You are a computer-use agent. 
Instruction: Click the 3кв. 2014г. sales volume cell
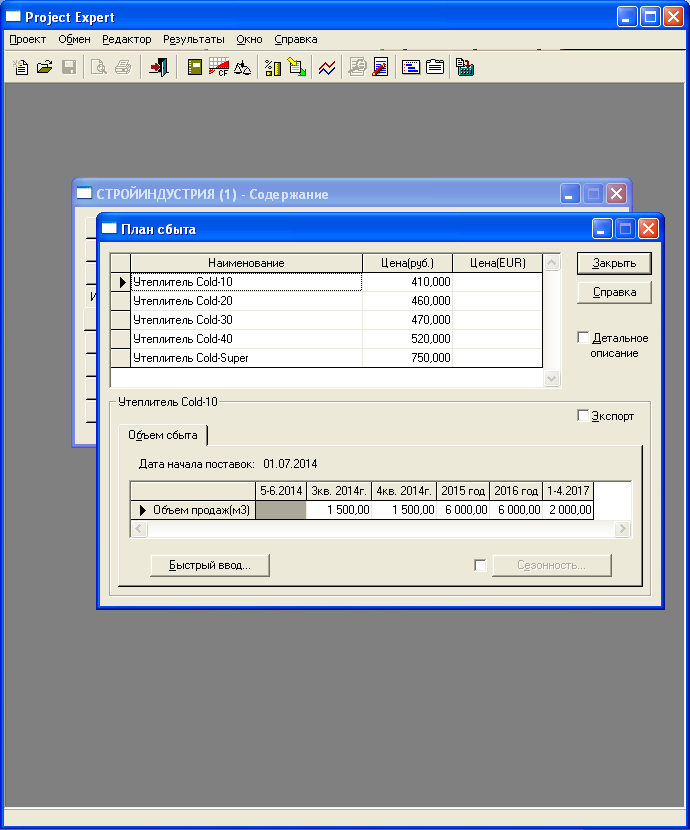tap(339, 510)
